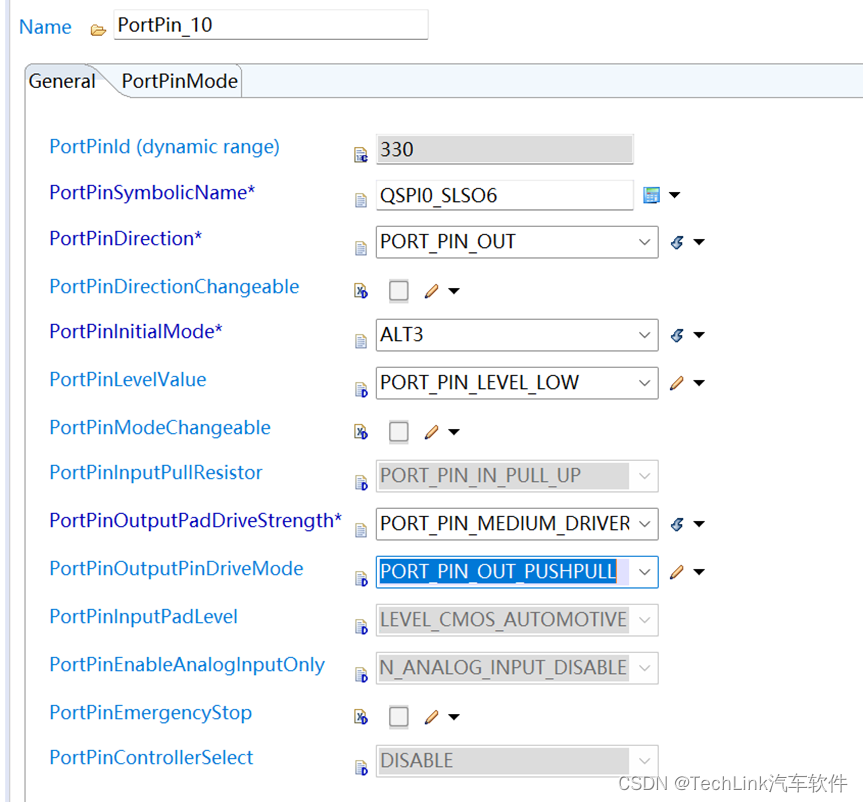Toggle the PortPinModeChangeable checkbox
The image size is (863, 802).
(398, 432)
